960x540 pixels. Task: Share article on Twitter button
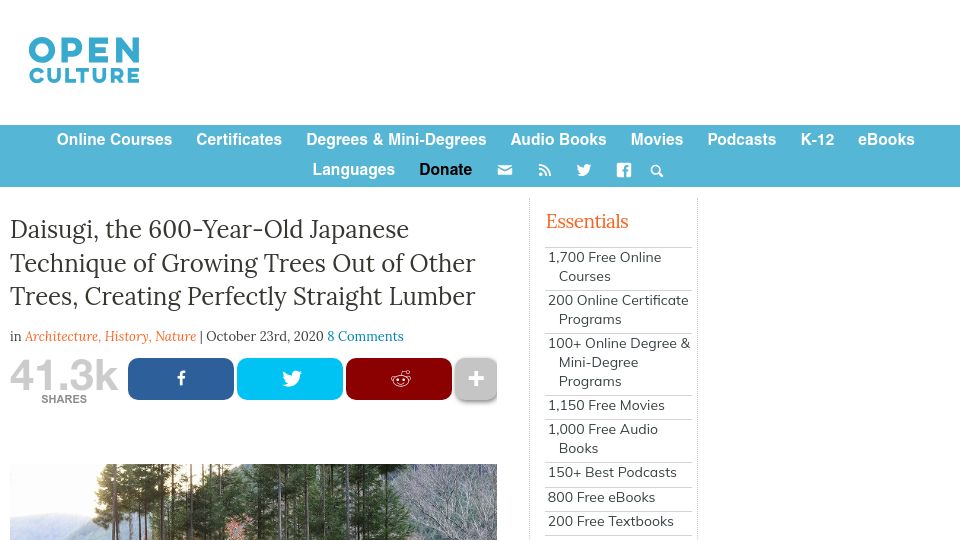pos(290,379)
